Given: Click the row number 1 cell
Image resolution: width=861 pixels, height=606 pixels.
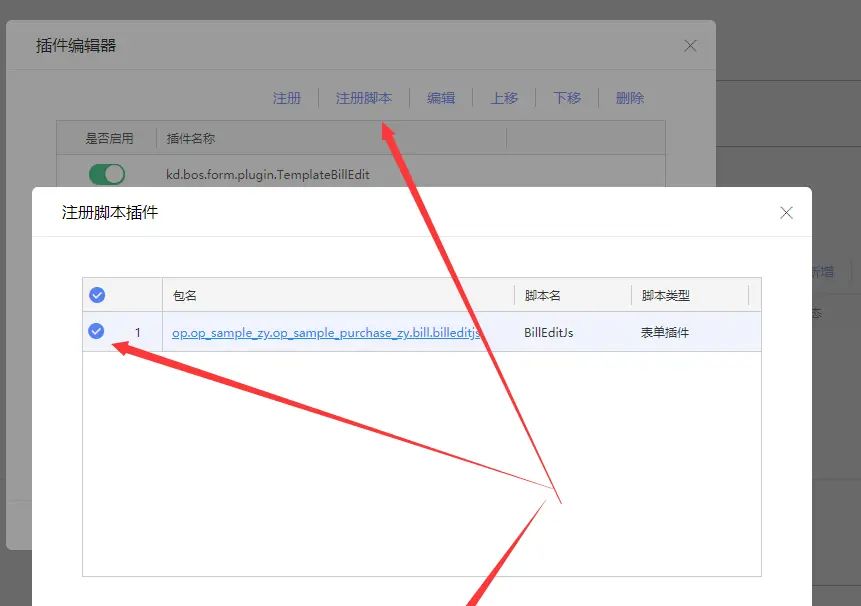Looking at the screenshot, I should pyautogui.click(x=138, y=333).
